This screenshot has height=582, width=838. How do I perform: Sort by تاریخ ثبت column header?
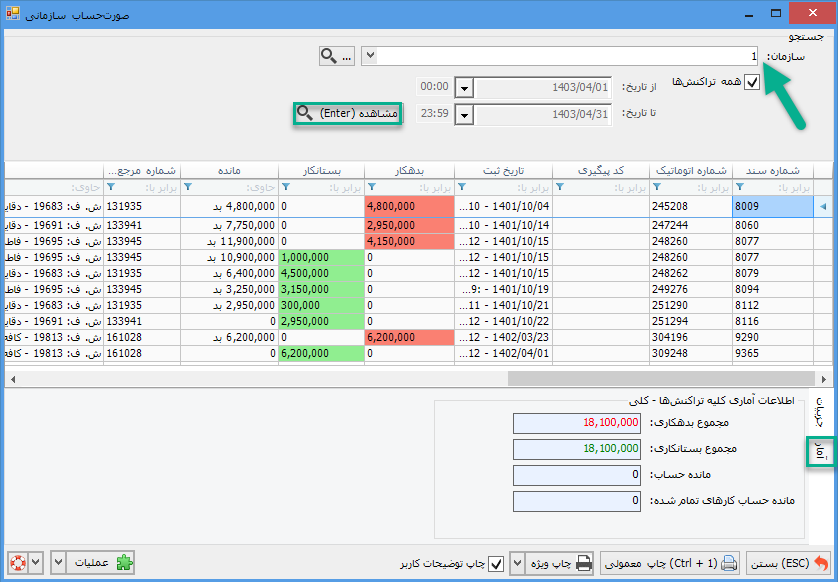[503, 170]
